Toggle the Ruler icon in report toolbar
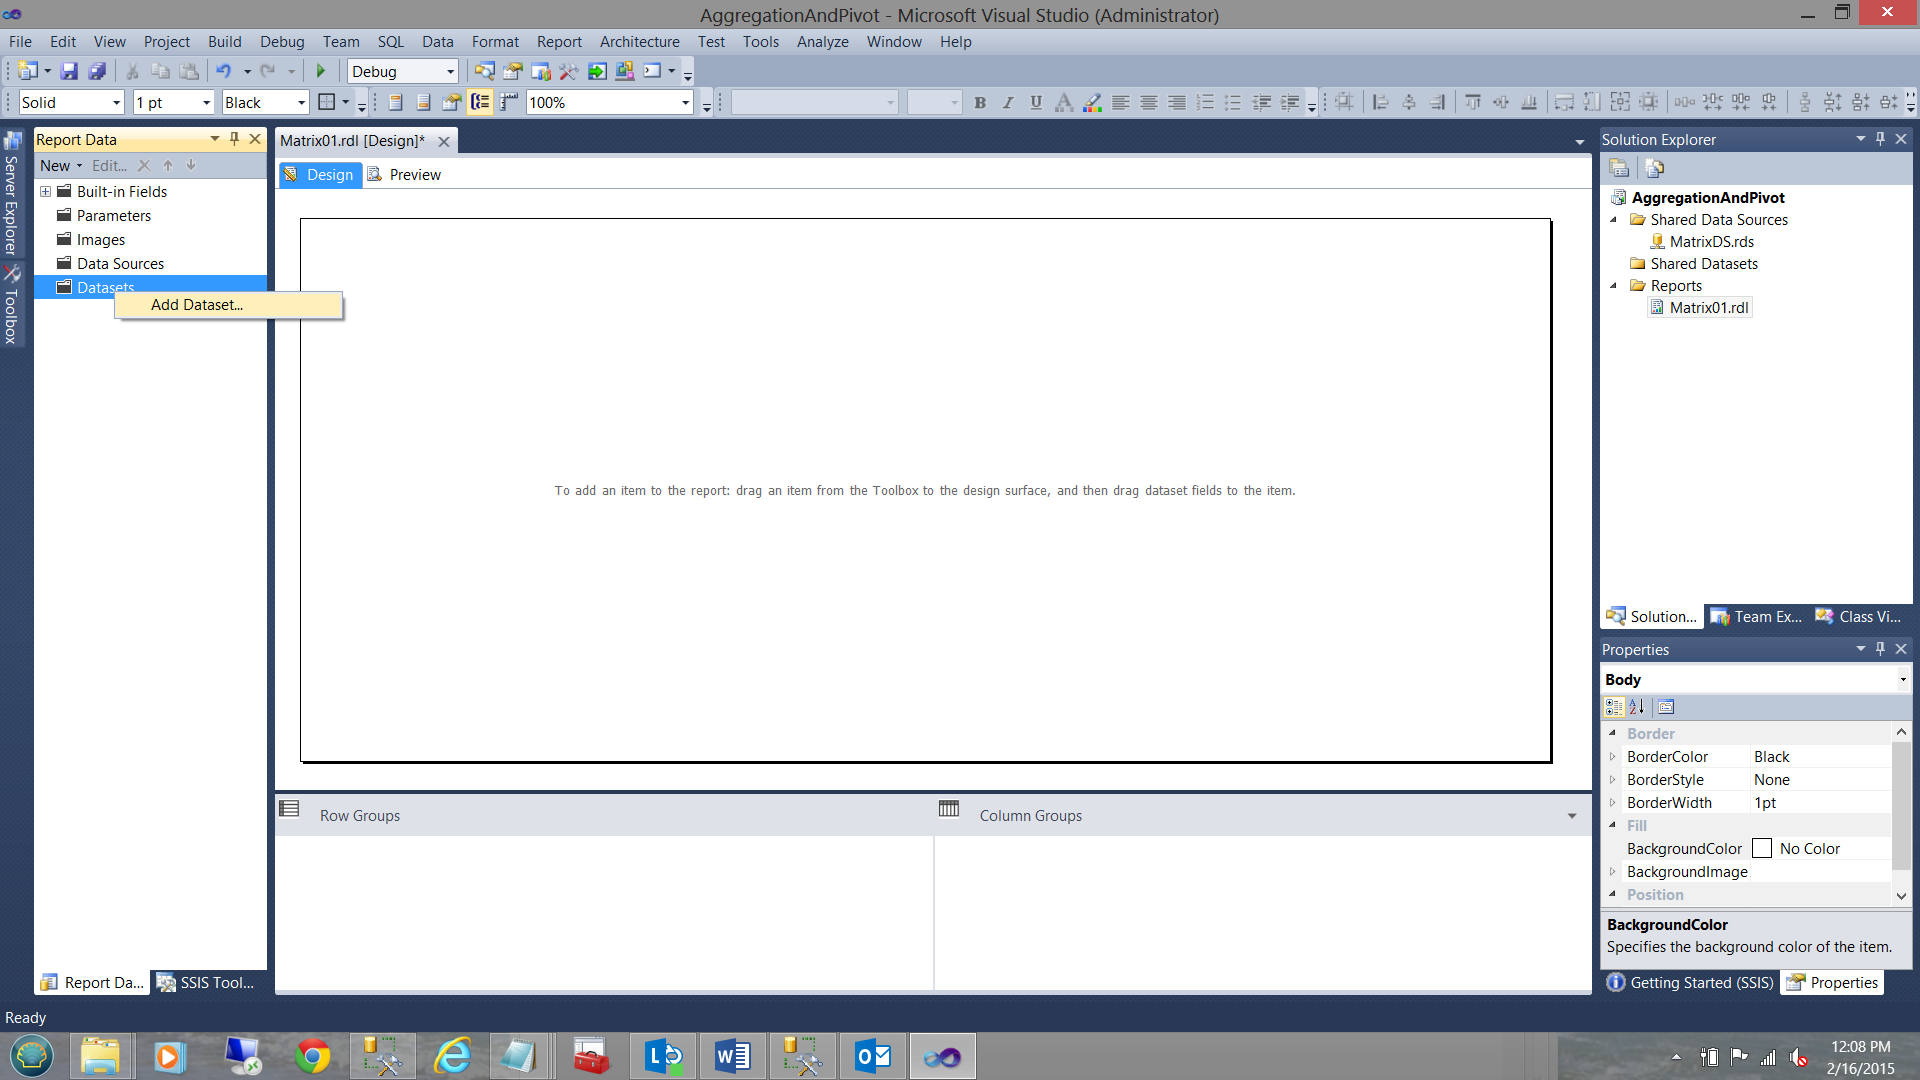Viewport: 1920px width, 1080px height. 509,102
